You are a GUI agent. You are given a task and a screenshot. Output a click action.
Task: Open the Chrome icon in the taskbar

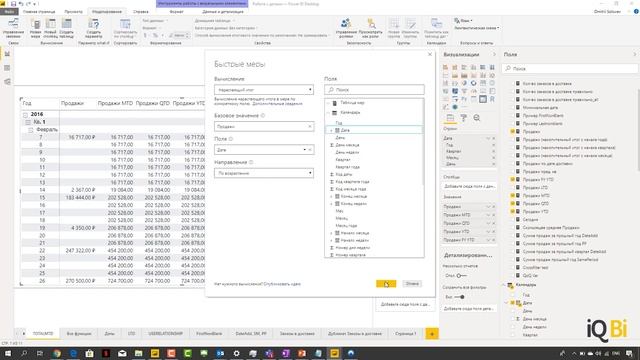[x=57, y=353]
